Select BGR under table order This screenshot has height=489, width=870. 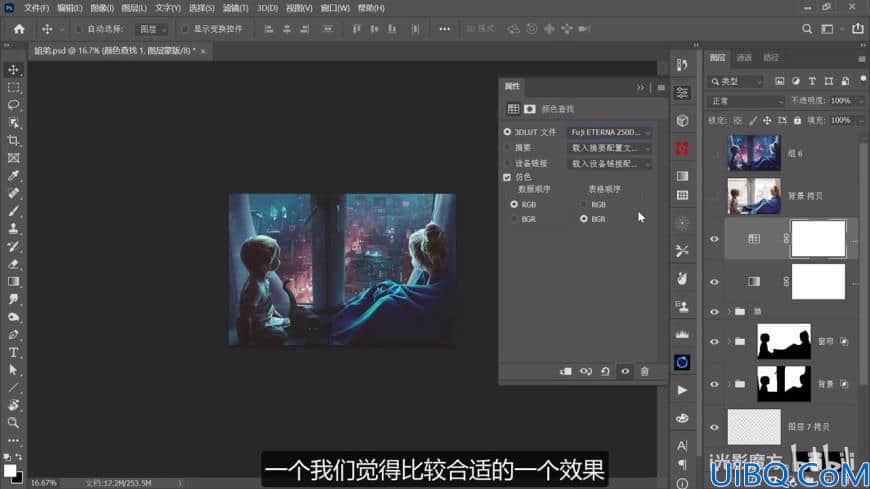point(584,219)
